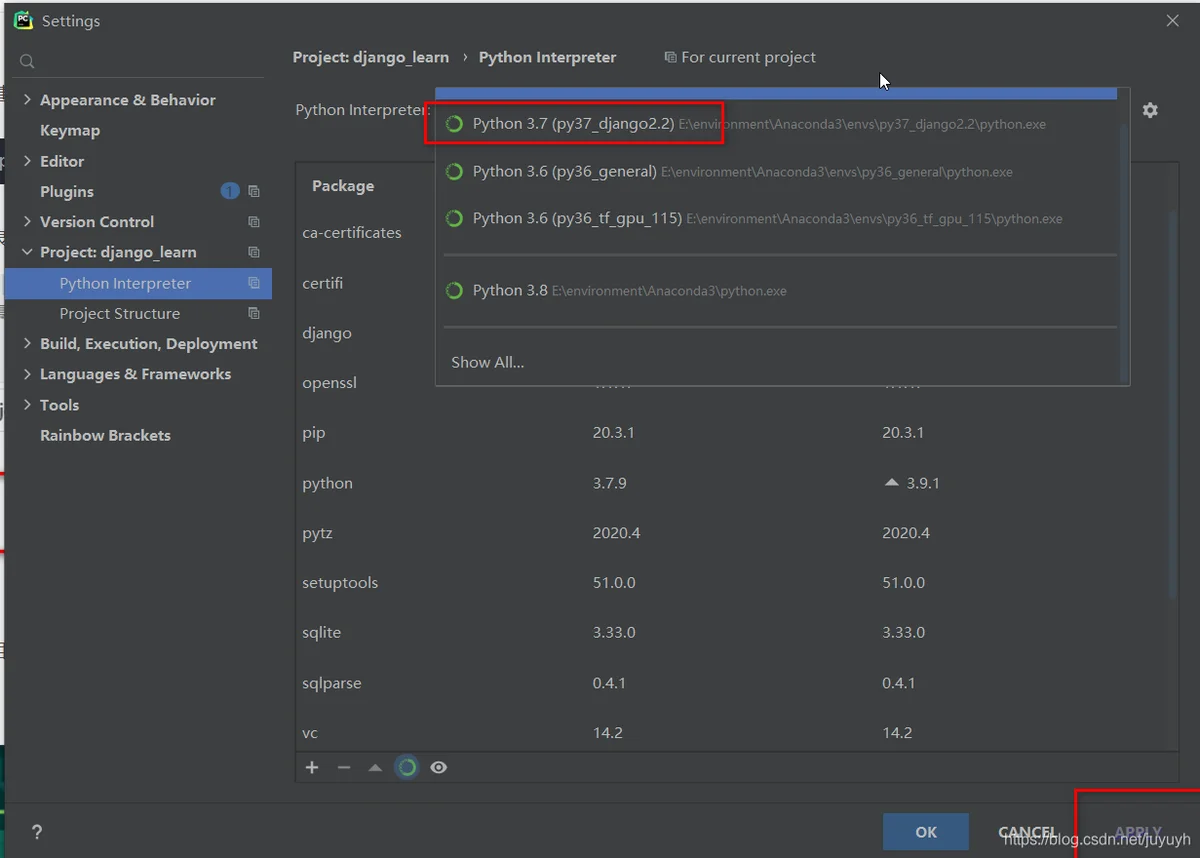
Task: Click the search magnifier icon in sidebar
Action: point(27,62)
